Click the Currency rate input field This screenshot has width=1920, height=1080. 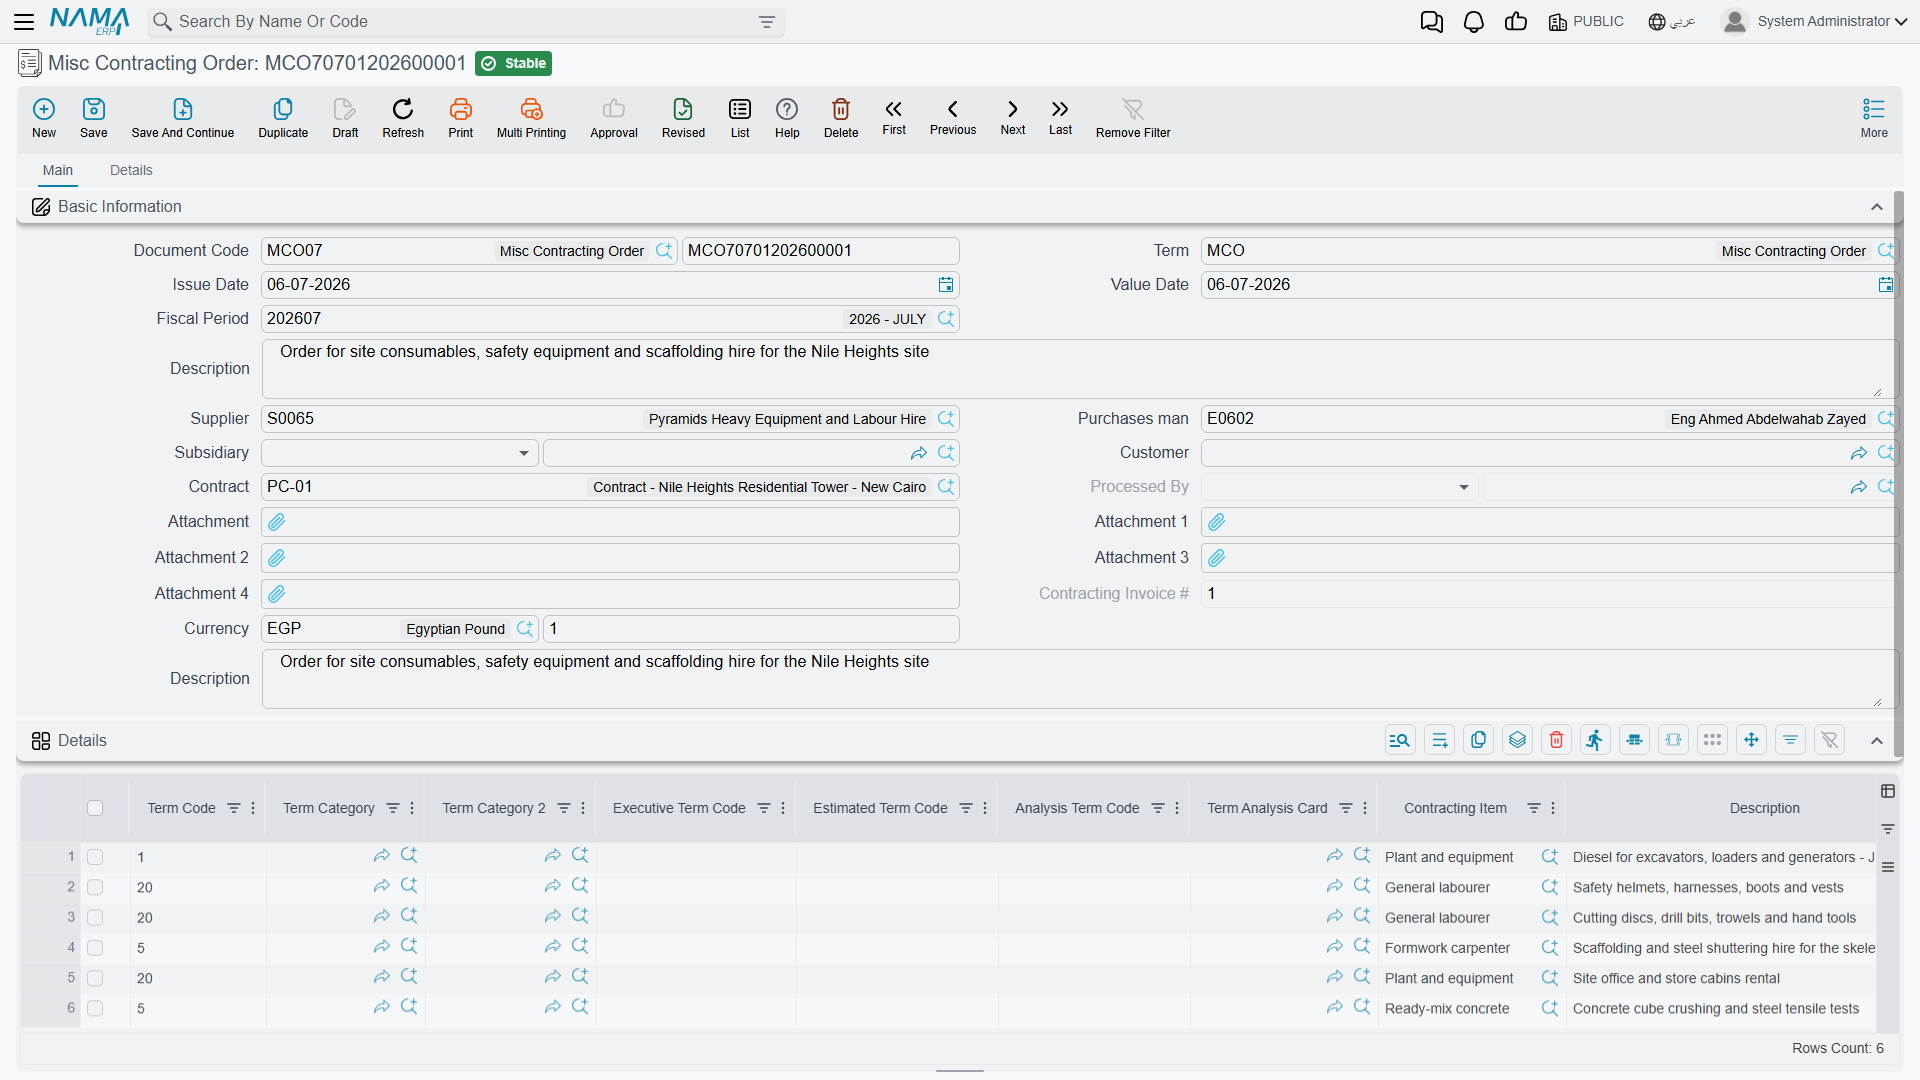[x=751, y=629]
